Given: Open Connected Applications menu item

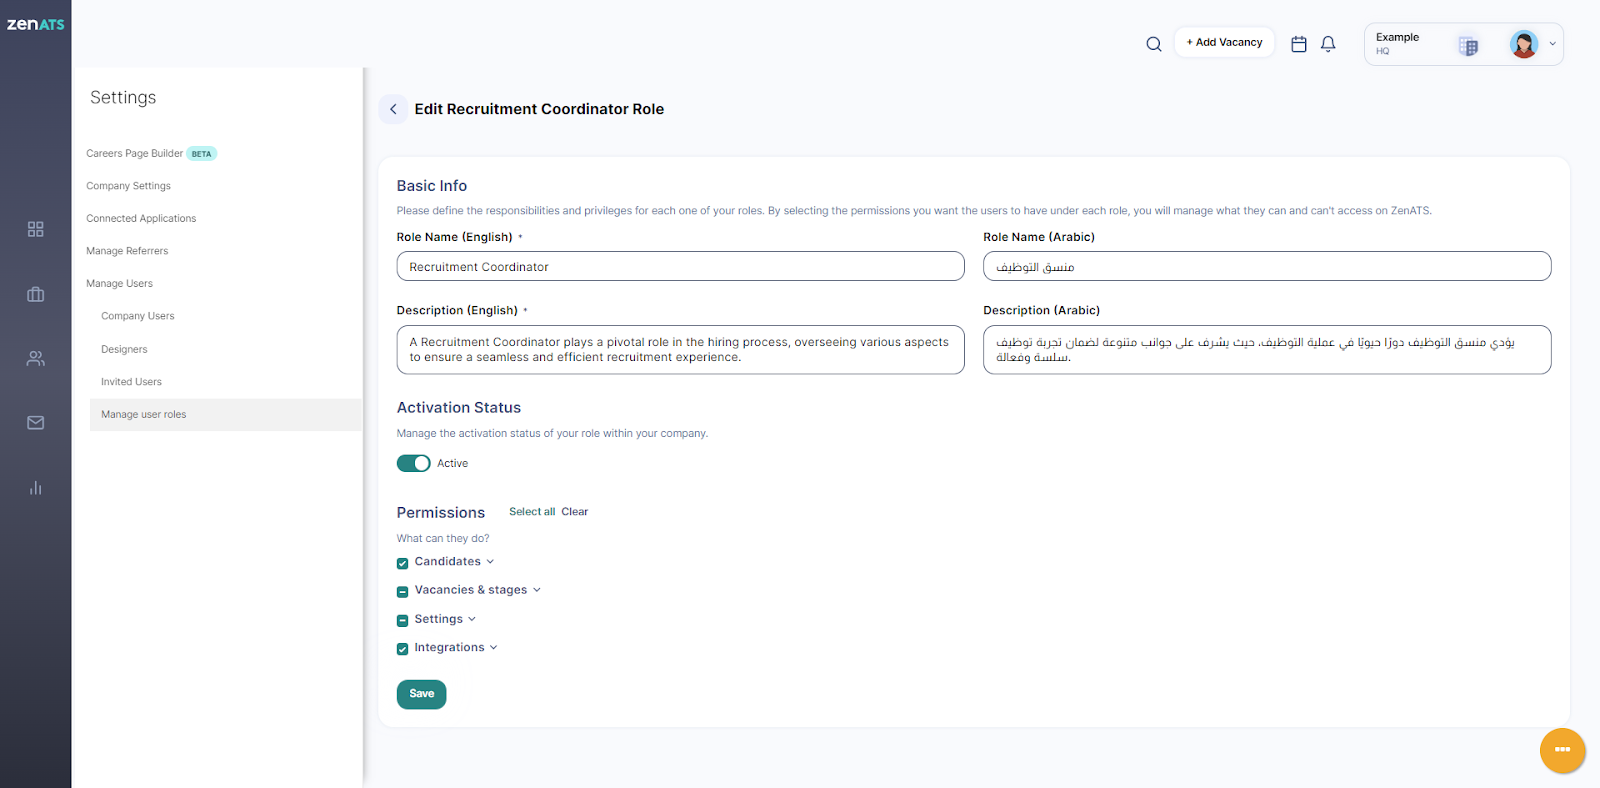Looking at the screenshot, I should click(x=141, y=218).
